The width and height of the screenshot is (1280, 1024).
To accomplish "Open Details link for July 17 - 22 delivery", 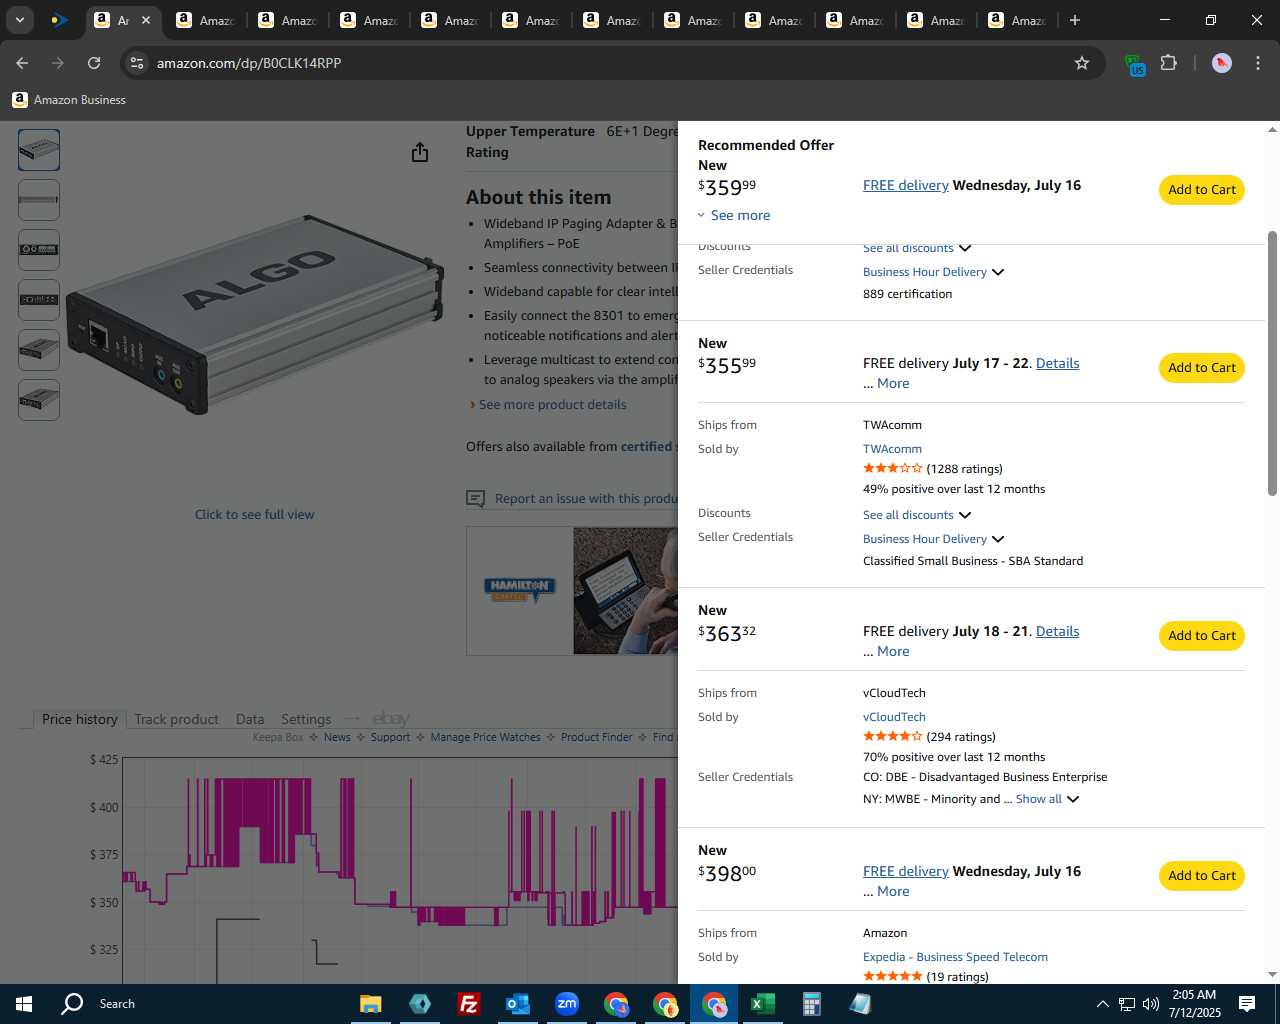I will (x=1057, y=363).
